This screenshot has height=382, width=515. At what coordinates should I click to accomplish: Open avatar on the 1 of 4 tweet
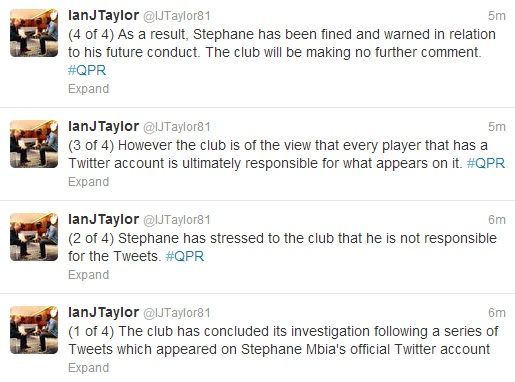click(x=34, y=330)
